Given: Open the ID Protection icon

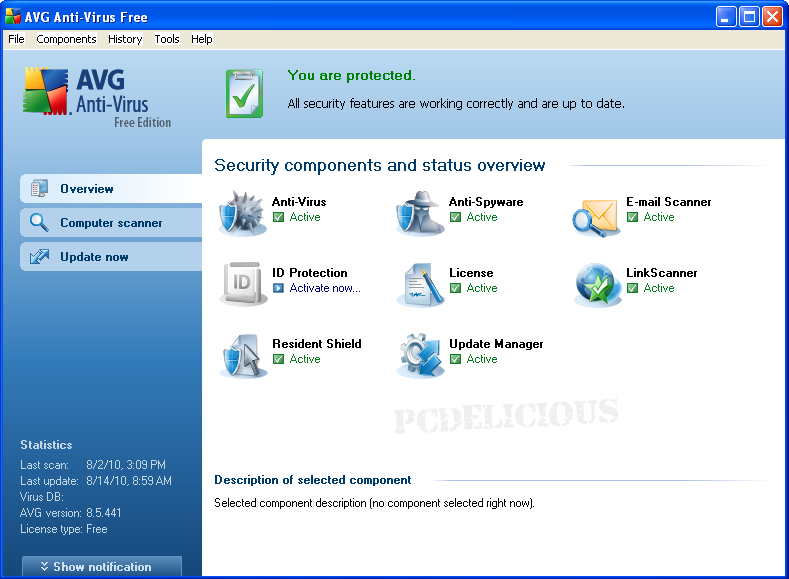Looking at the screenshot, I should pyautogui.click(x=243, y=284).
